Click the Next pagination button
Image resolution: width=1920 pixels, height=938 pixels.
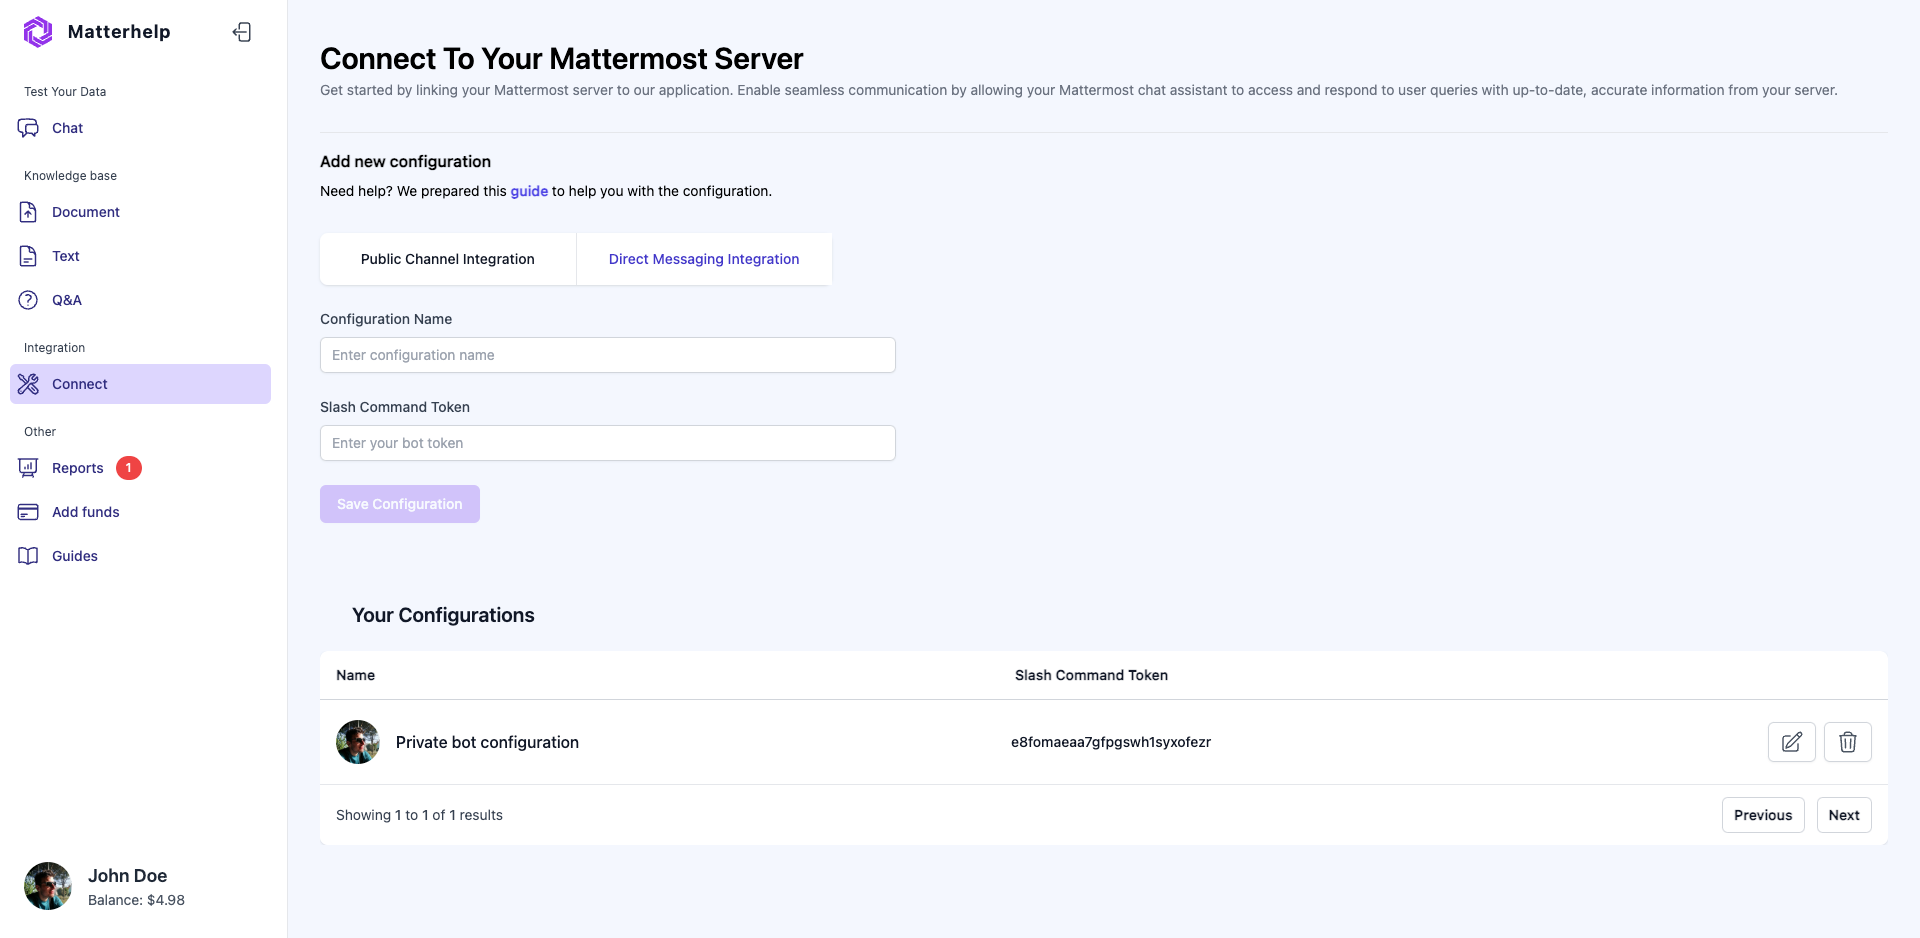pos(1844,815)
